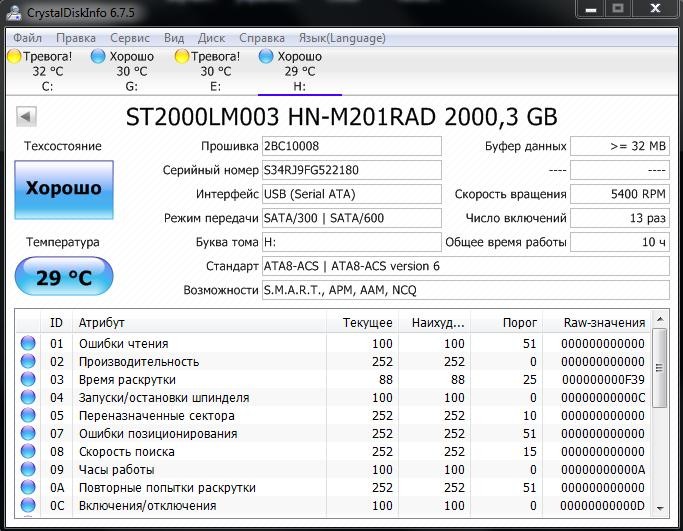Click the disk model title ST2000LM003 HN-M201RAD
The image size is (683, 531).
pos(281,117)
